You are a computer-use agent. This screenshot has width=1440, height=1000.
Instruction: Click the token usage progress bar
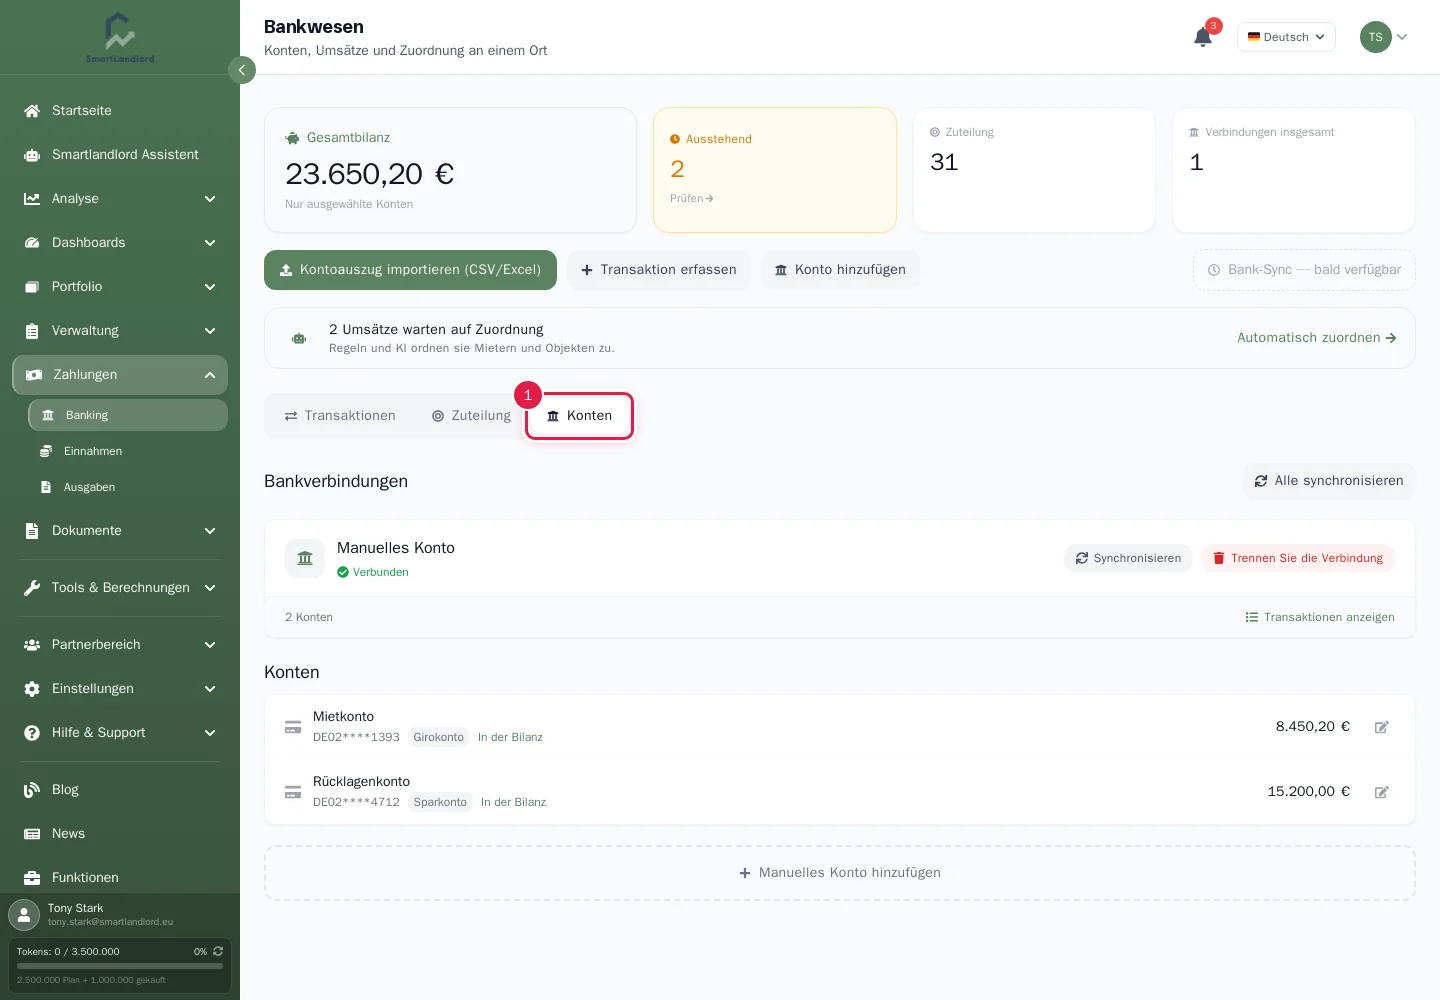120,966
